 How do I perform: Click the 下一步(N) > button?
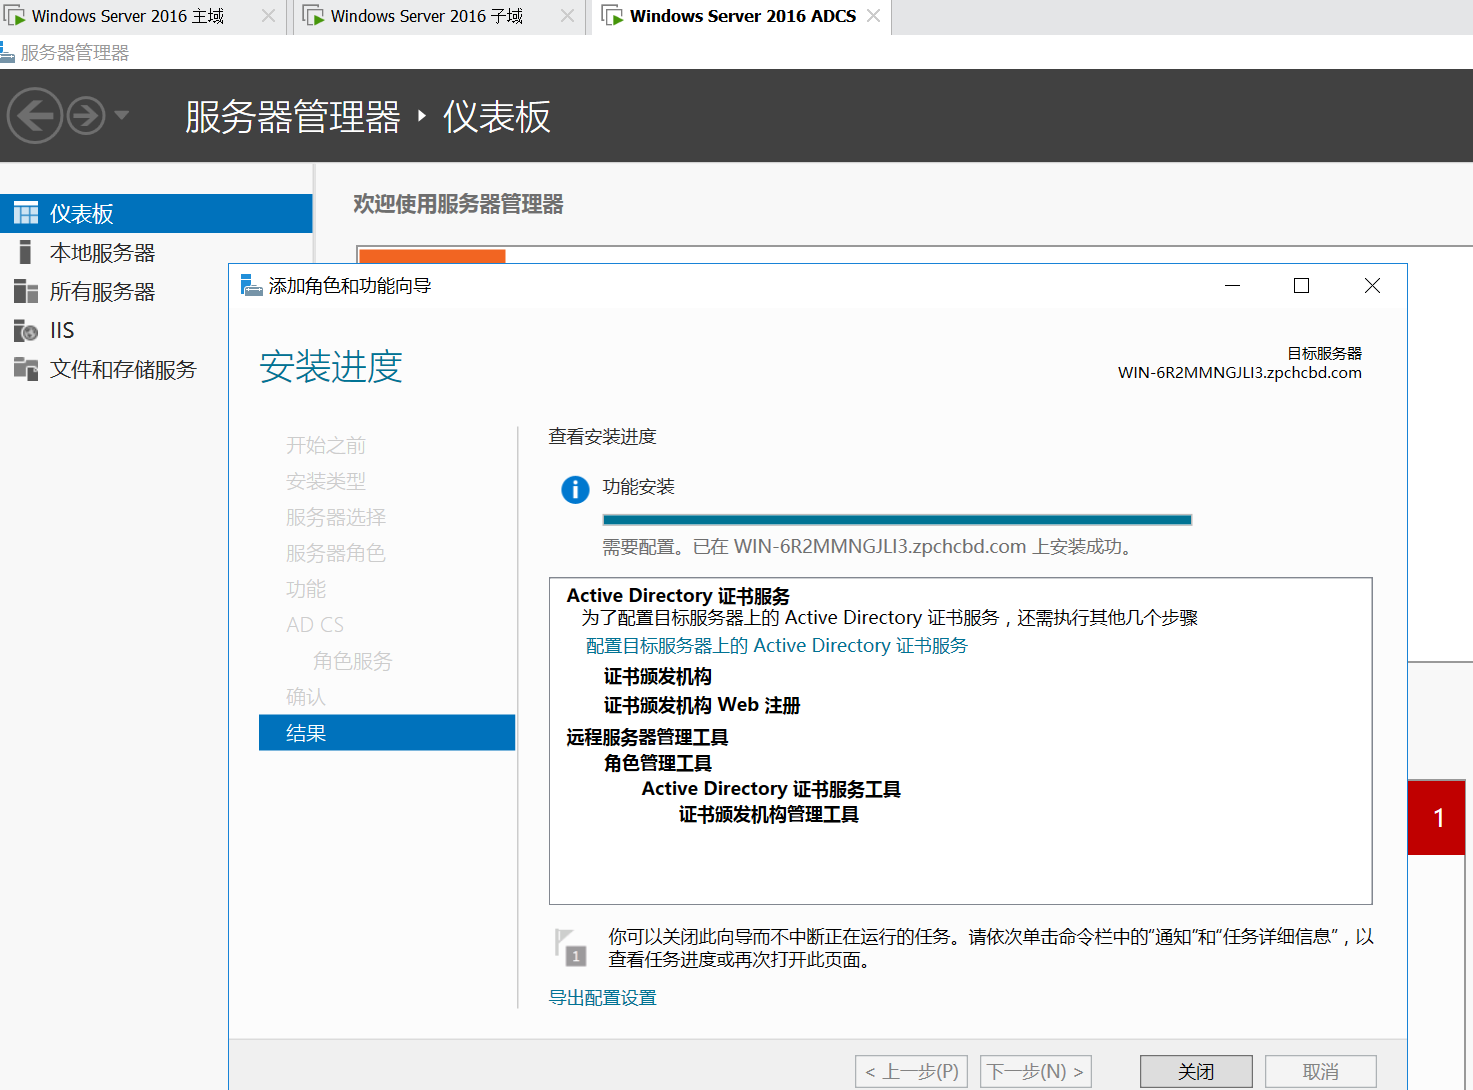(x=1036, y=1072)
